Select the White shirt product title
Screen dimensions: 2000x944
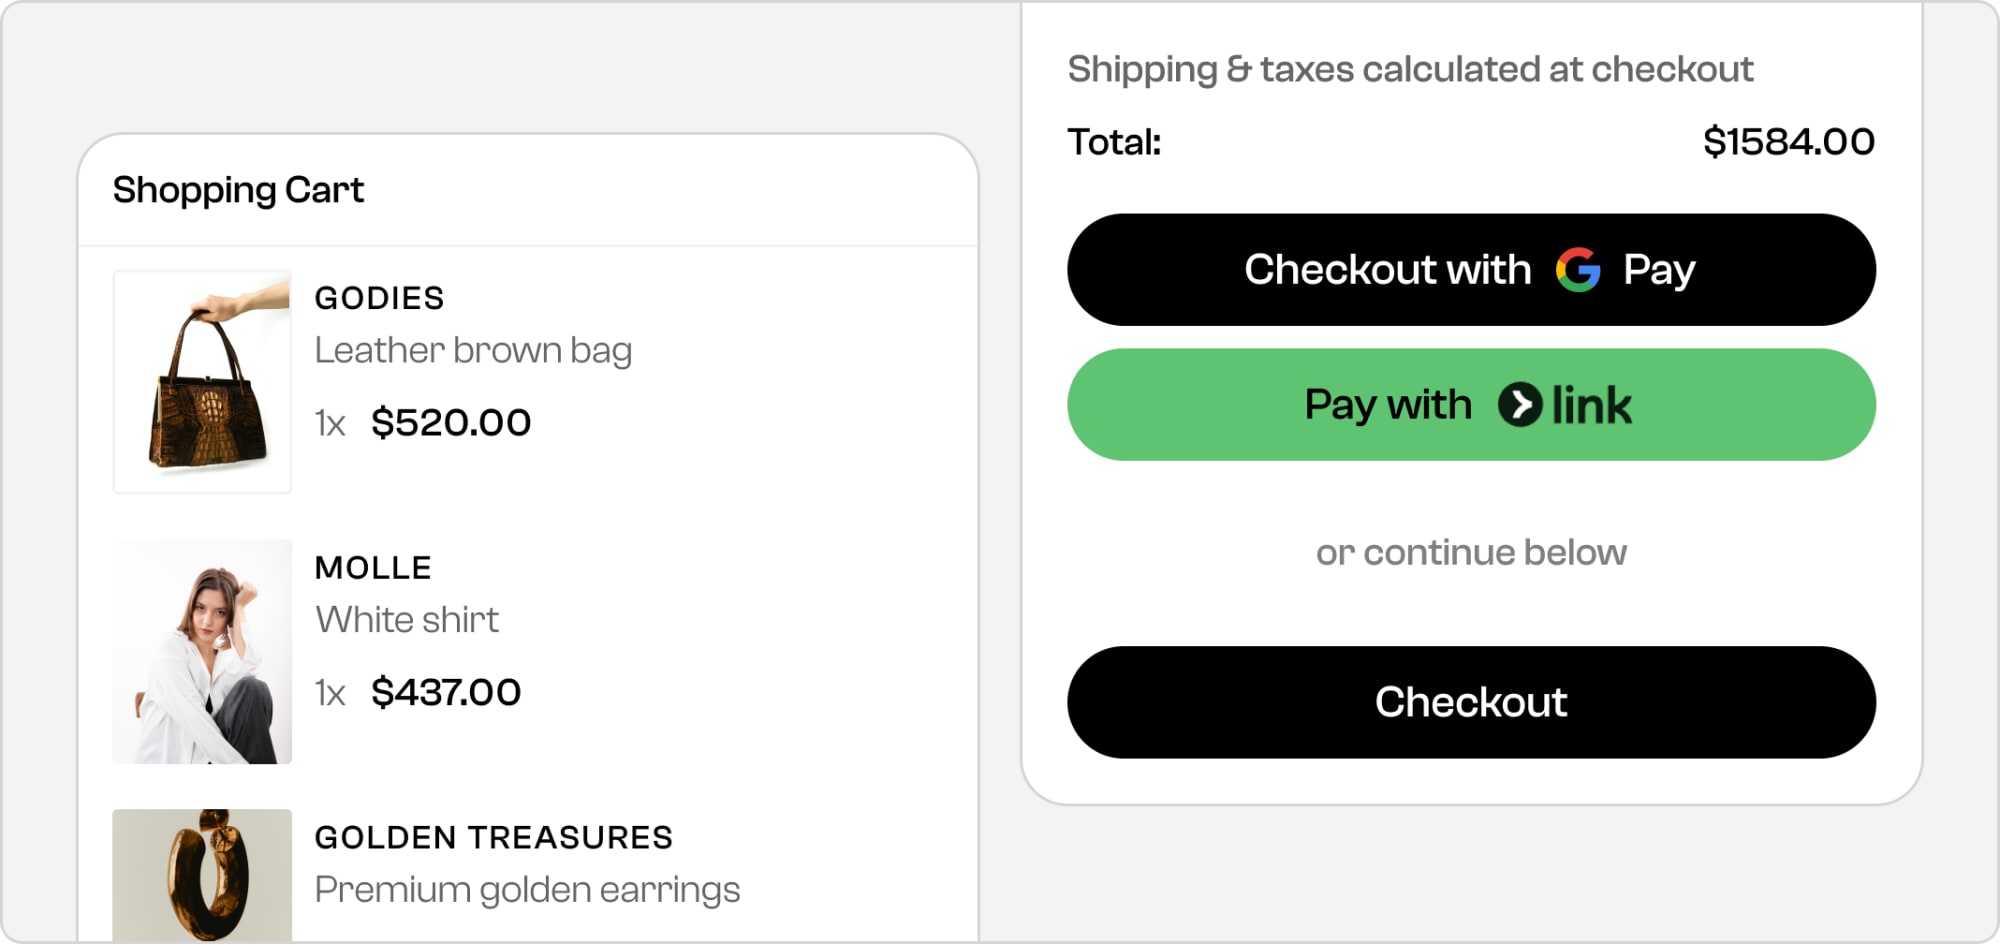point(407,620)
